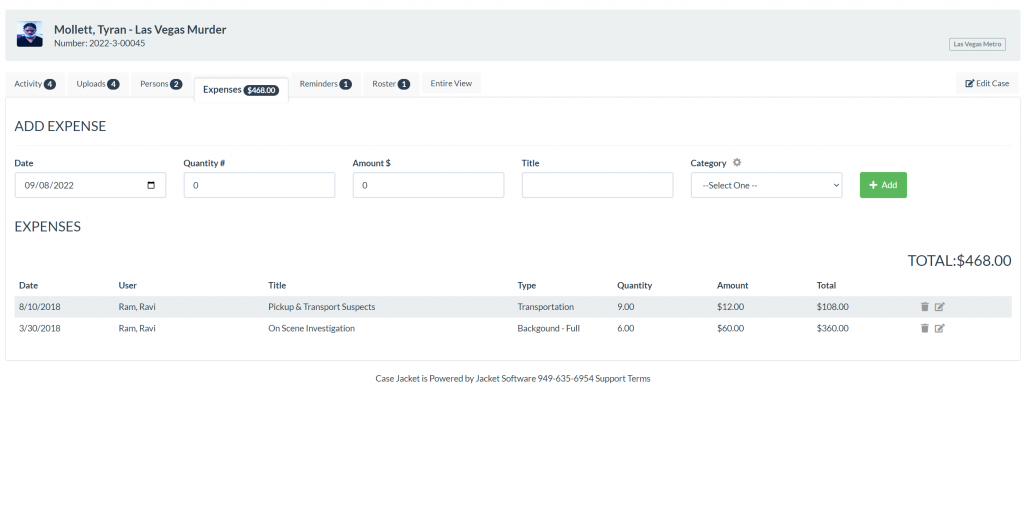The width and height of the screenshot is (1024, 528).
Task: Open the Roster tab
Action: click(x=391, y=84)
